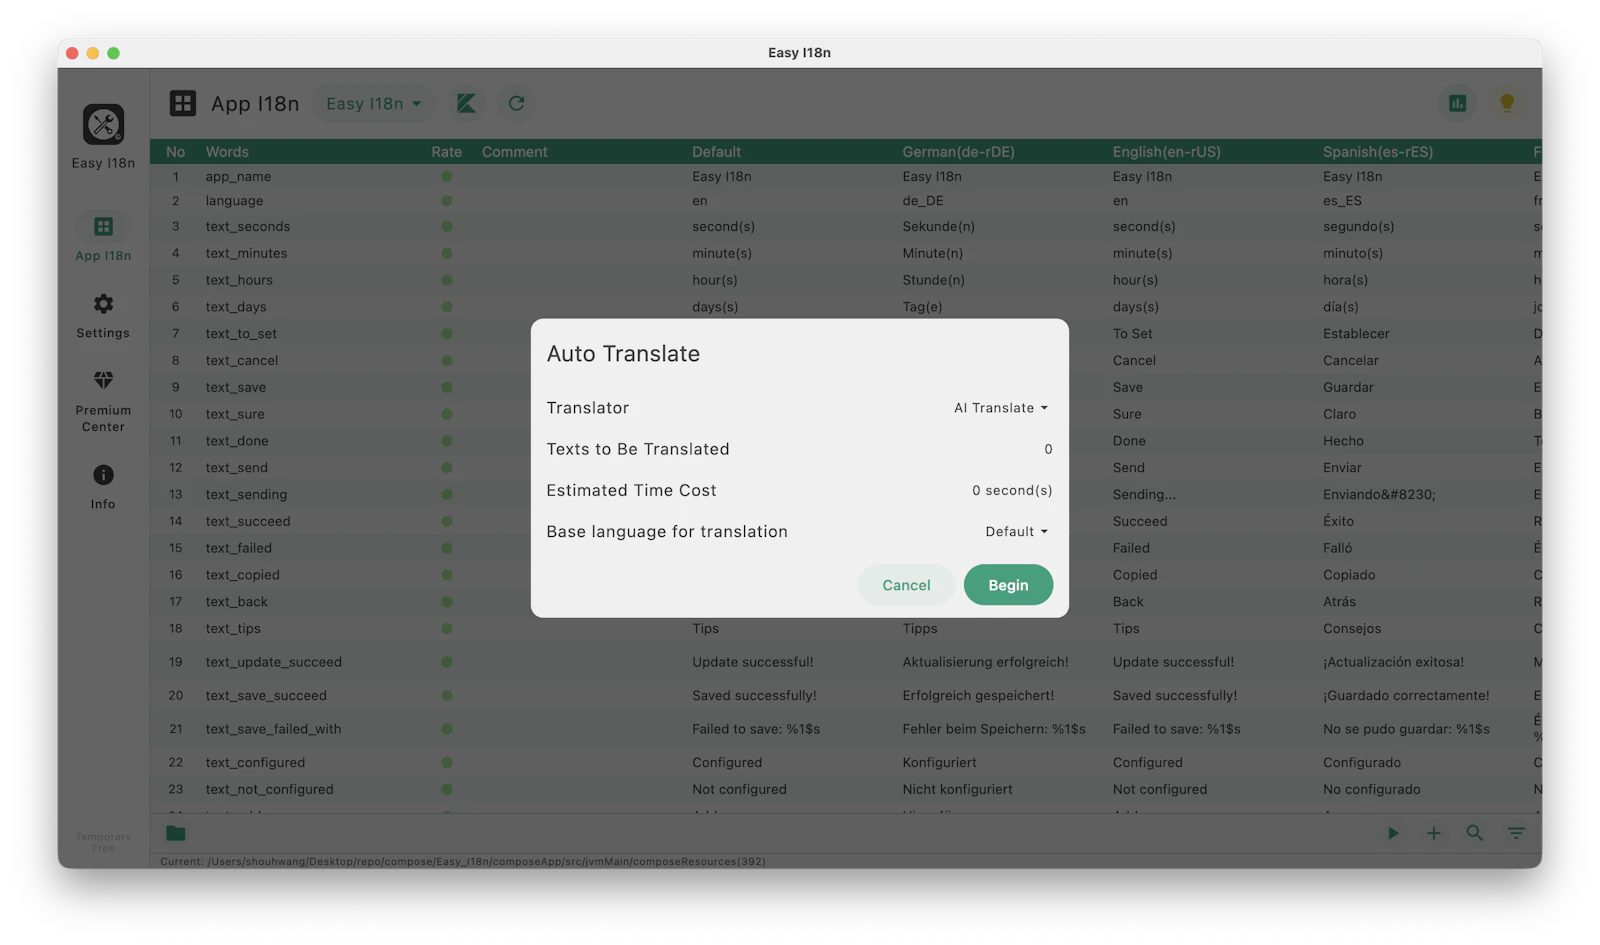Click the Begin button

click(1008, 585)
